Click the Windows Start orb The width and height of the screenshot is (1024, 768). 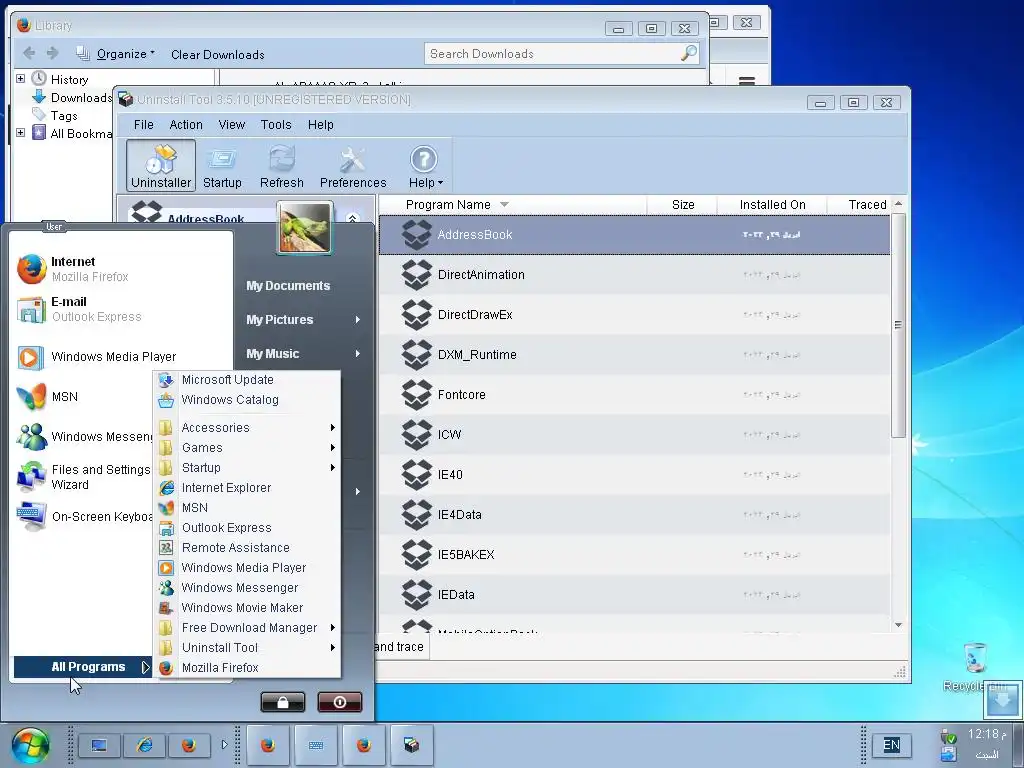coord(31,746)
